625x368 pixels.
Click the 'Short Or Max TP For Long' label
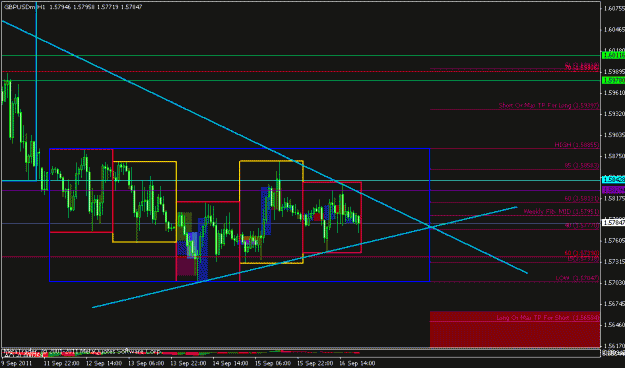(548, 106)
